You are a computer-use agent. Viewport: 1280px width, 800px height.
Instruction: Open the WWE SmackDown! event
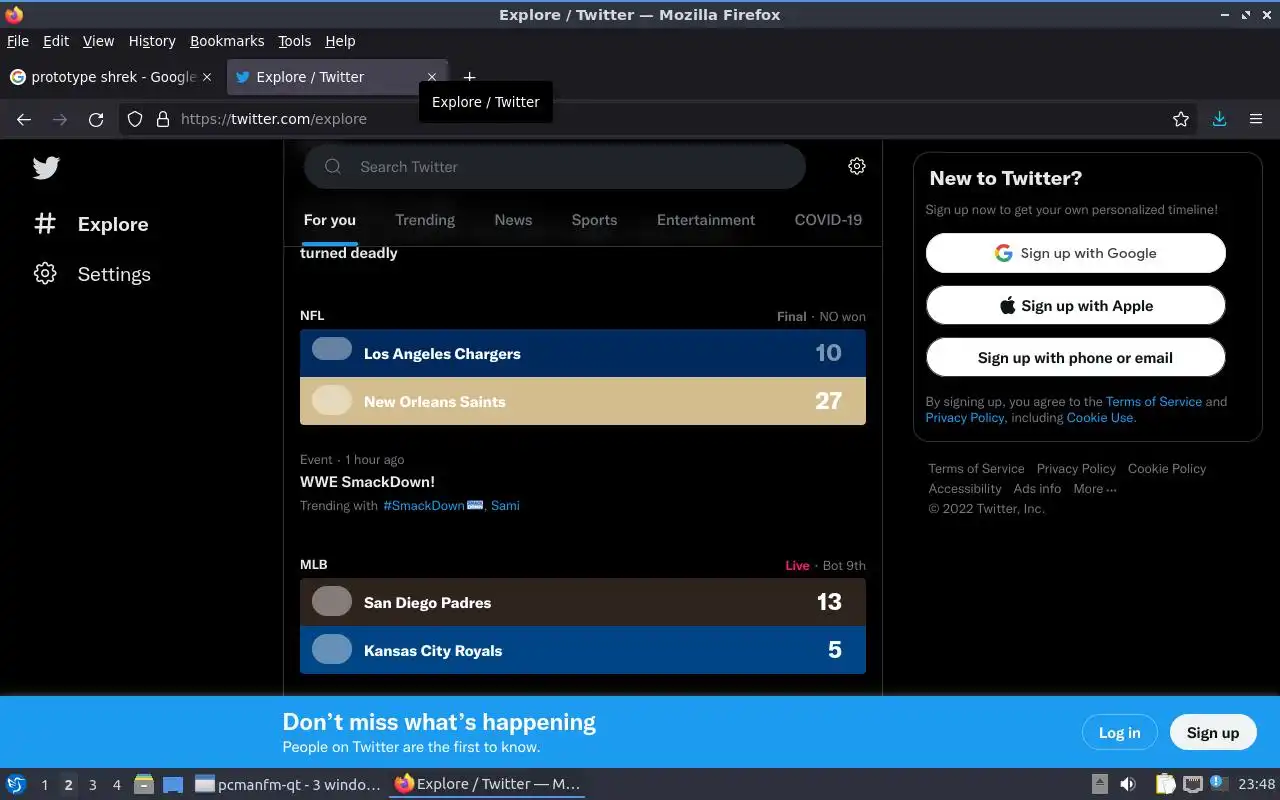(367, 481)
